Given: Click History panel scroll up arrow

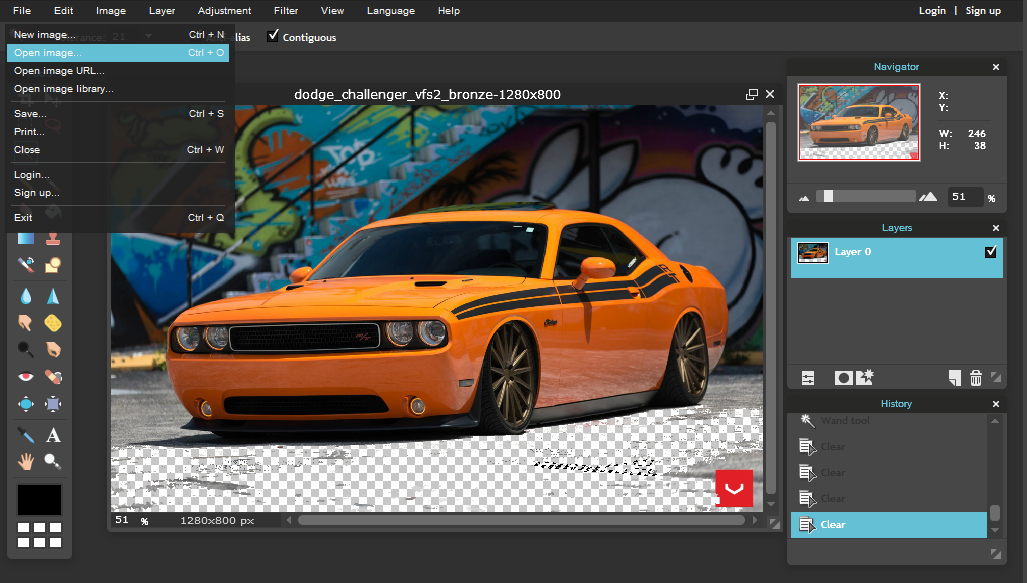Looking at the screenshot, I should (x=995, y=421).
